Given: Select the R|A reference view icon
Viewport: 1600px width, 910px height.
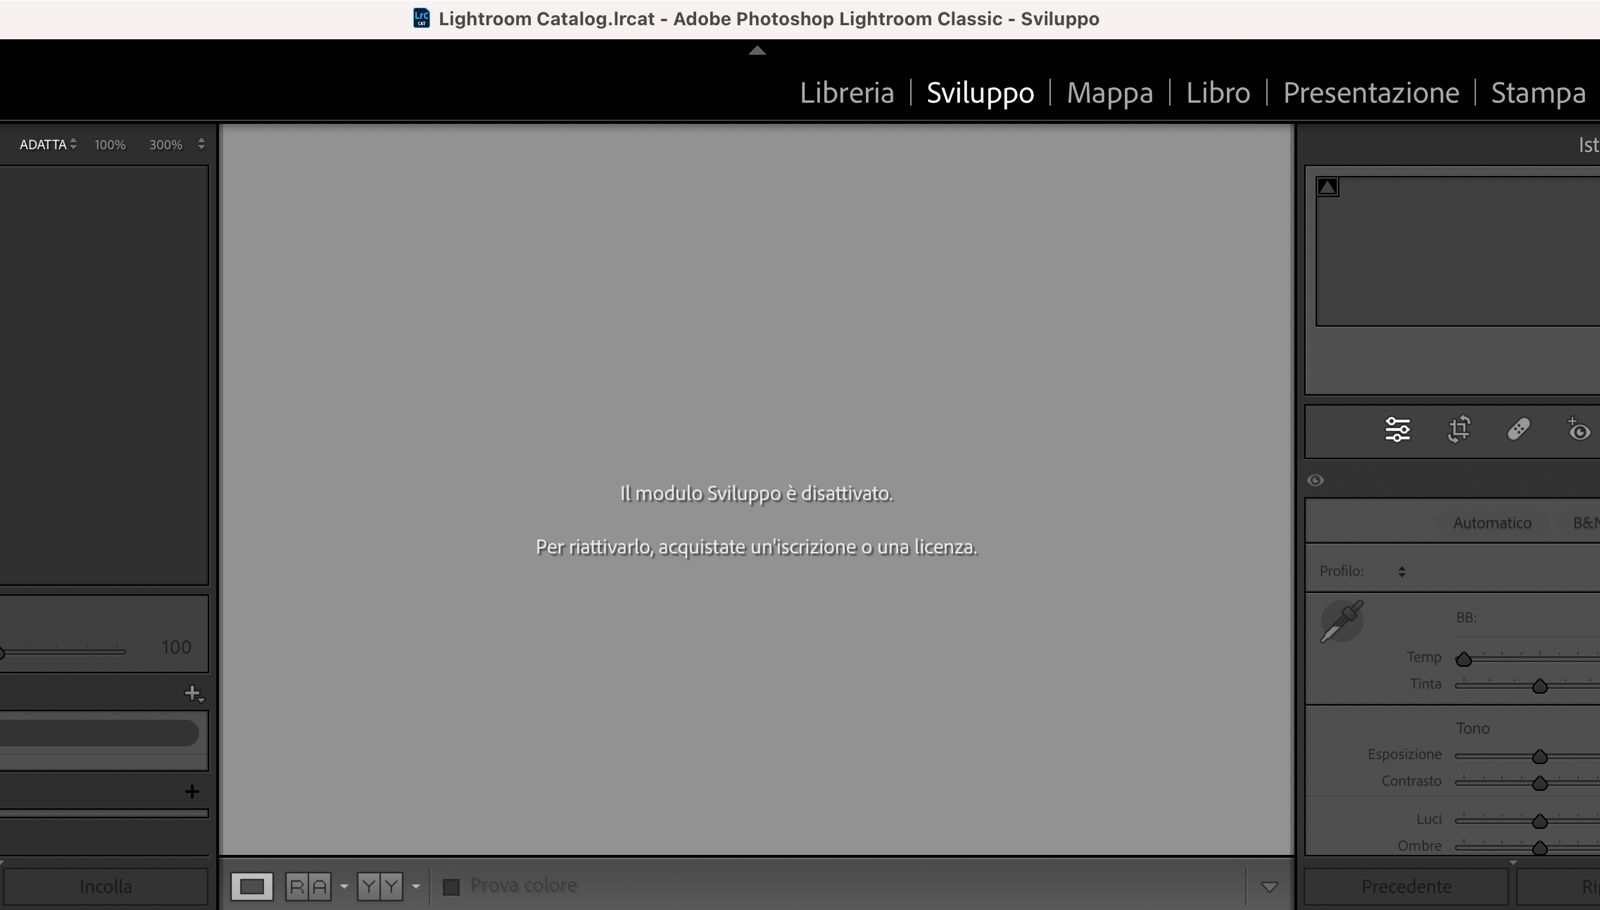Looking at the screenshot, I should (x=308, y=886).
